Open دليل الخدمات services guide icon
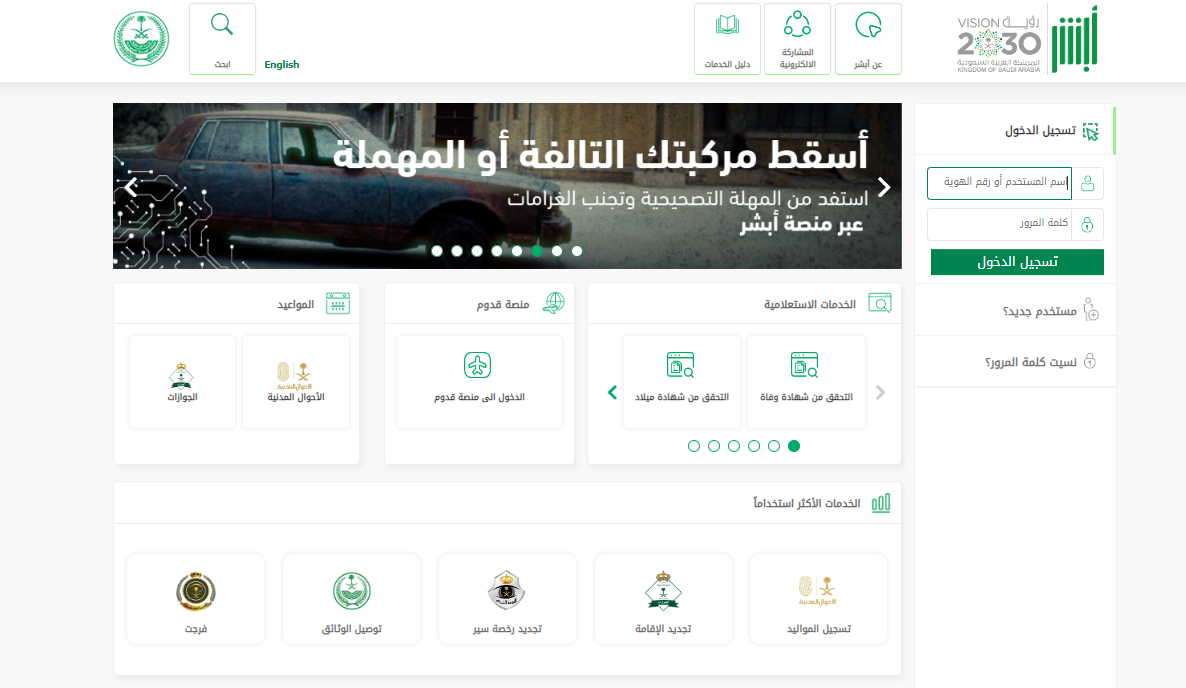 click(x=727, y=39)
